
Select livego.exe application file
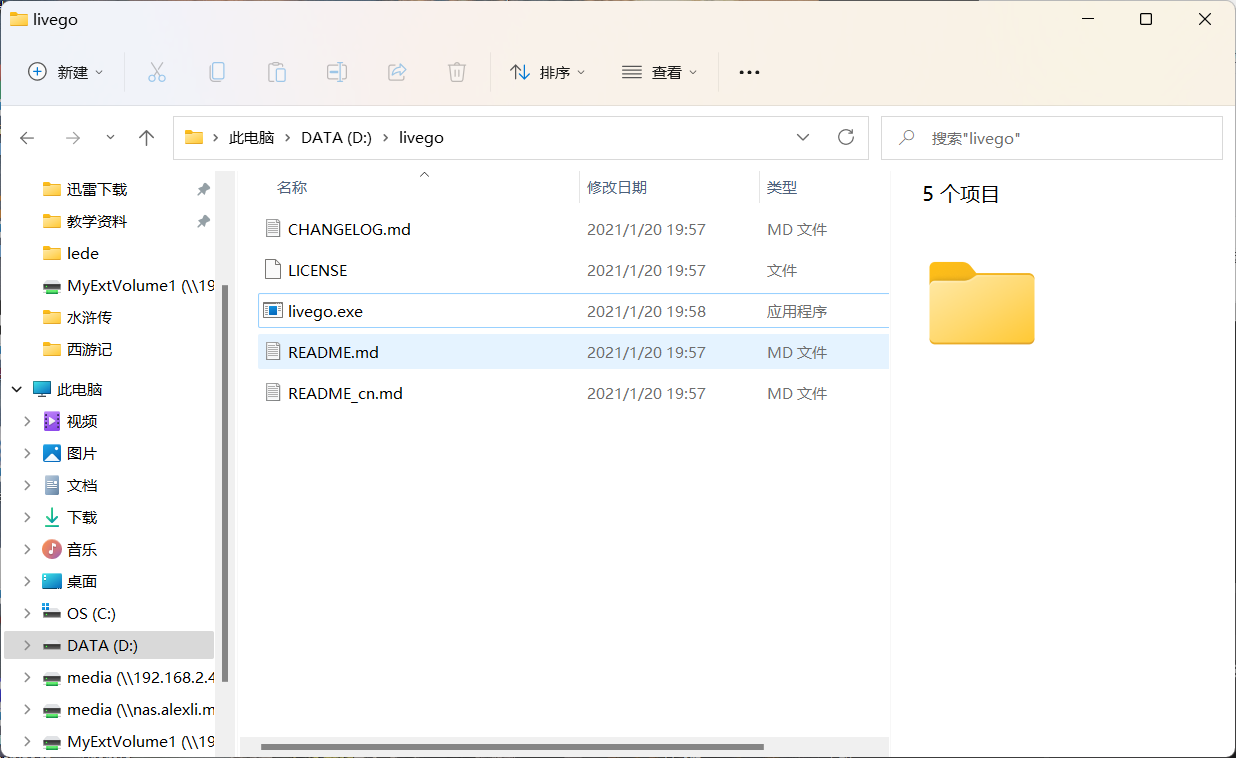(325, 311)
